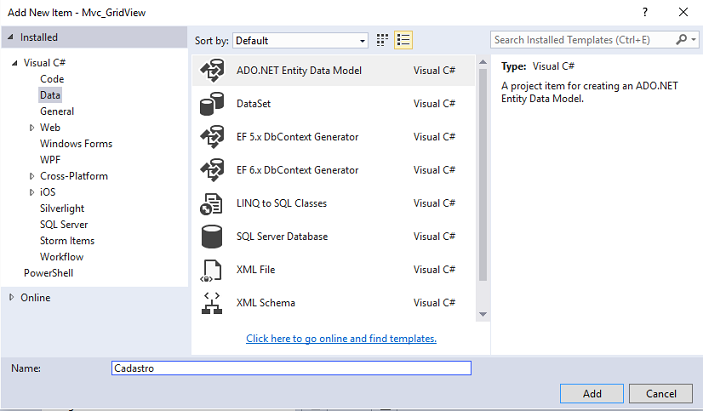Select the SQL Server category
The image size is (703, 411).
64,225
